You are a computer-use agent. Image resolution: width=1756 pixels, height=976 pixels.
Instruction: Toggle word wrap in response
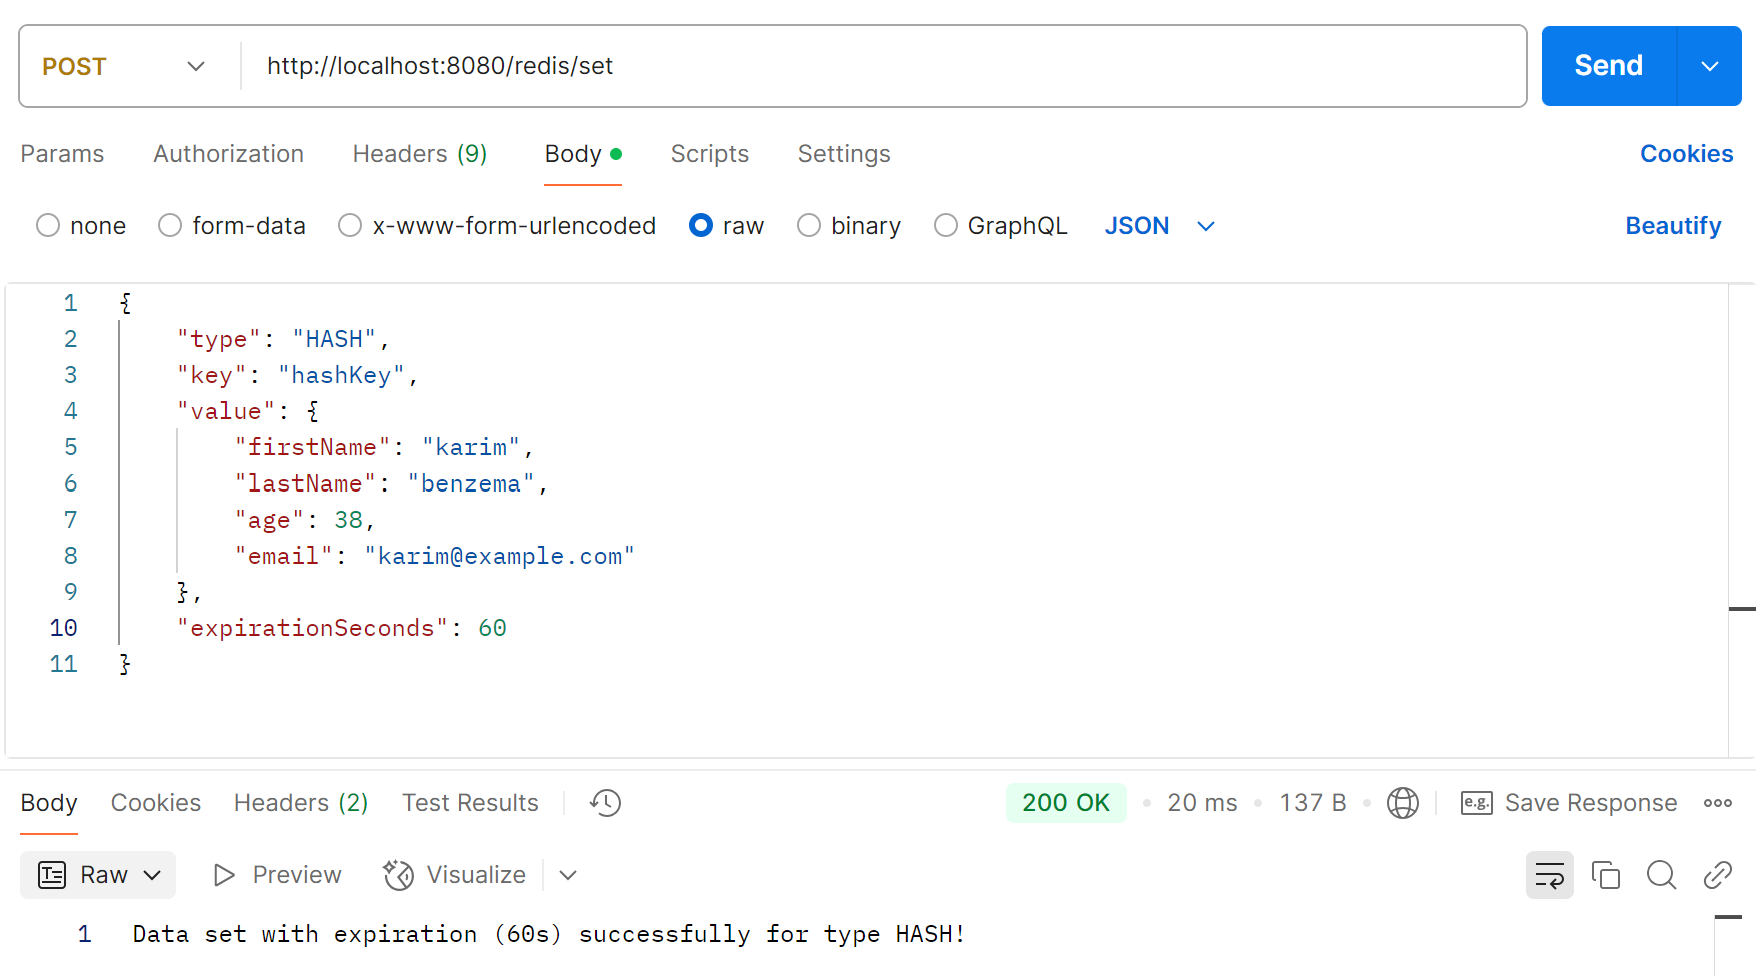coord(1549,876)
